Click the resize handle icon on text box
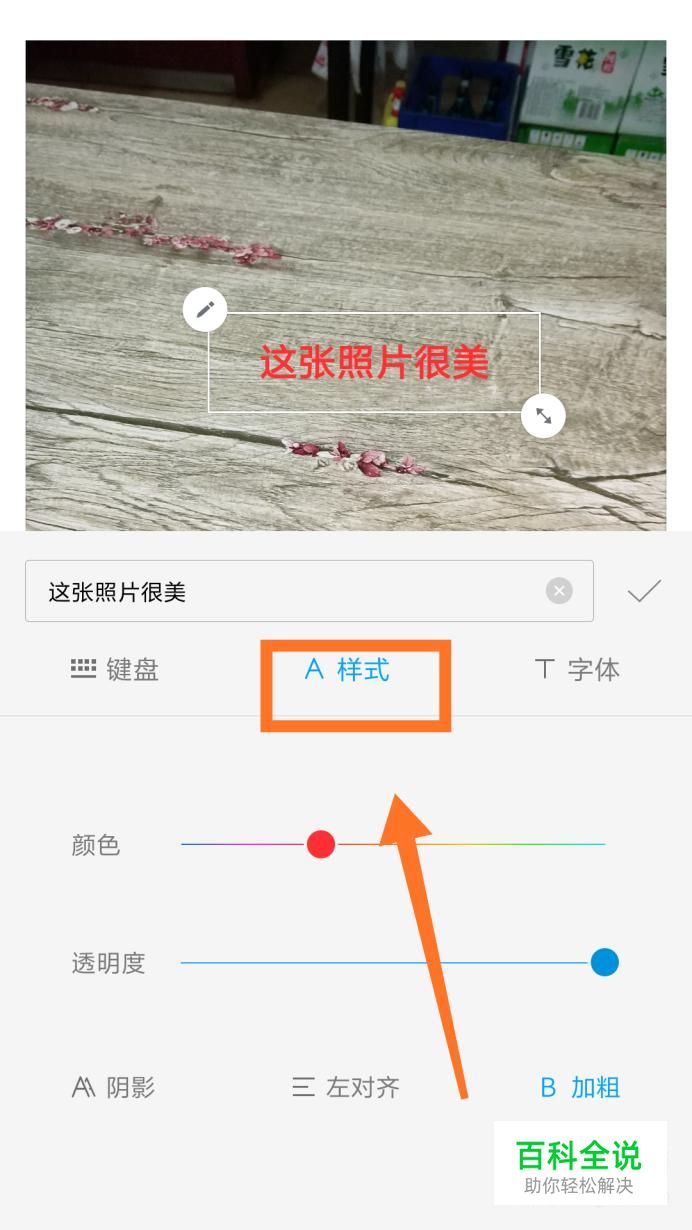 coord(543,416)
